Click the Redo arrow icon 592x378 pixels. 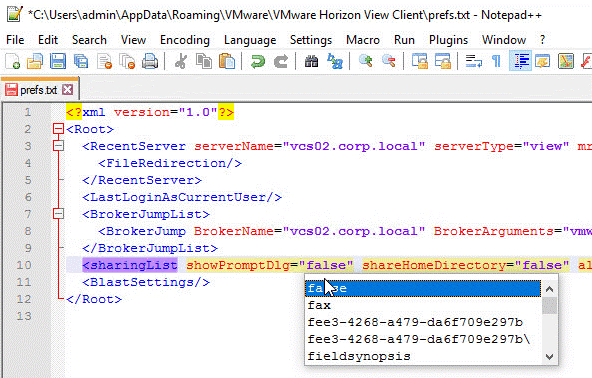(x=281, y=61)
